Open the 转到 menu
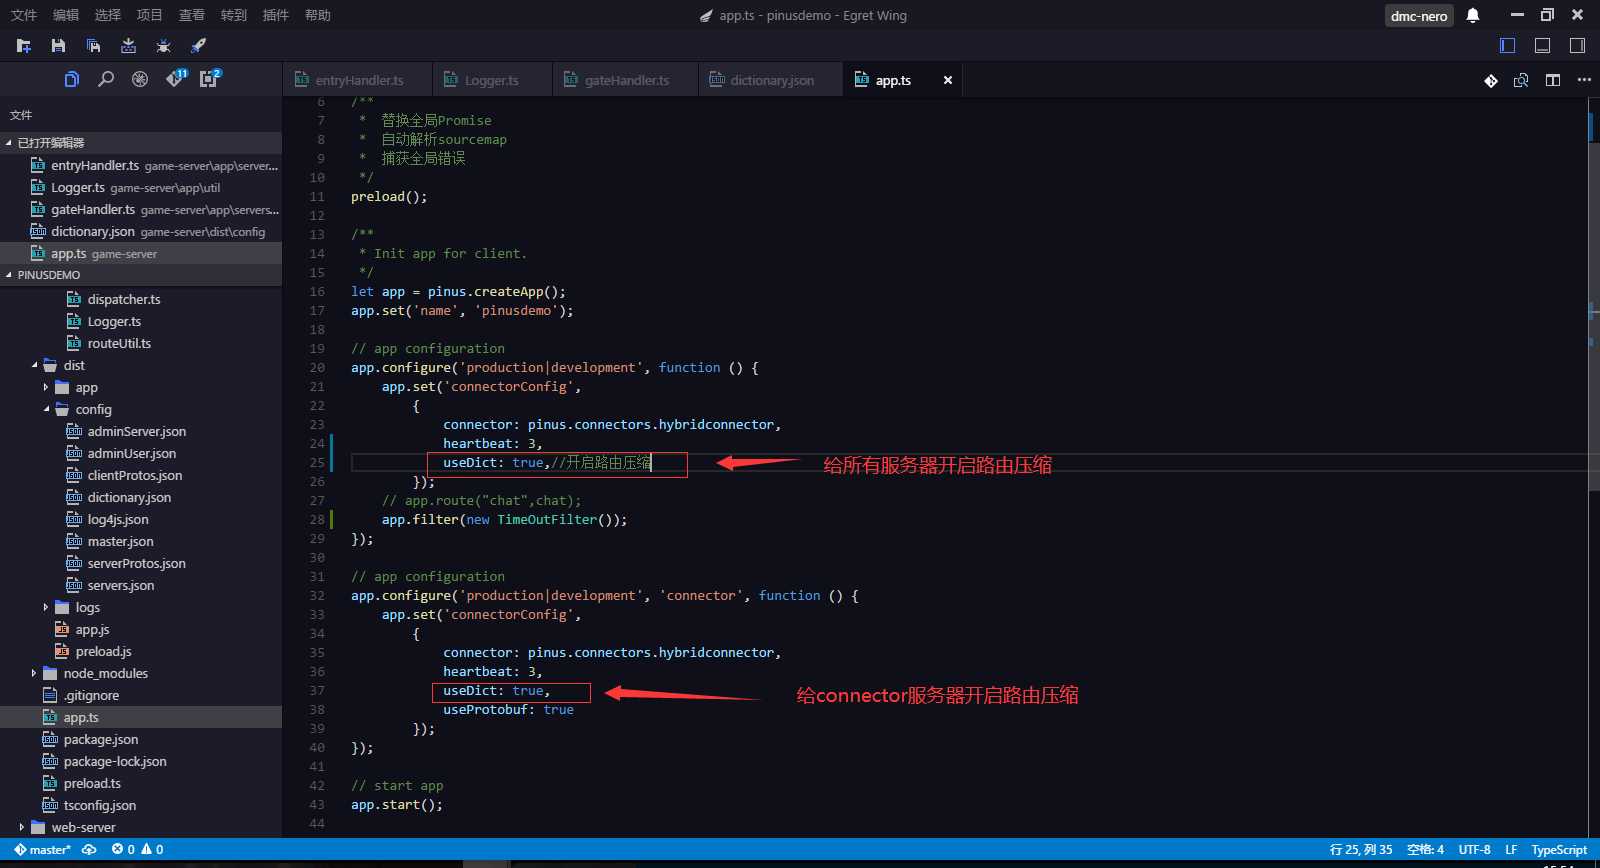Image resolution: width=1600 pixels, height=868 pixels. pos(234,15)
